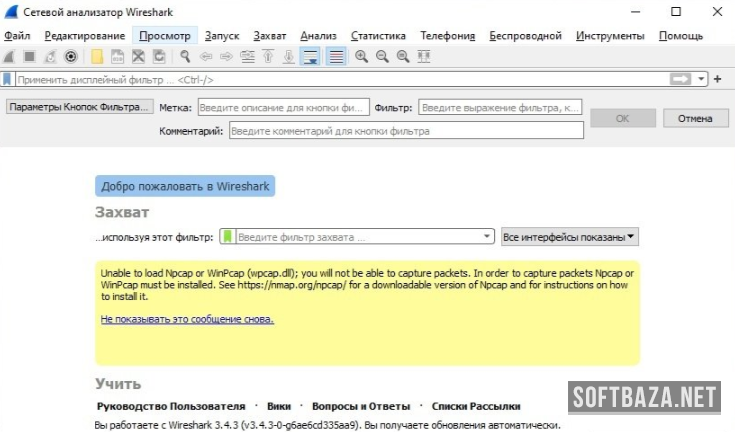Click the resize columns toolbar icon
Viewport: 735px width, 432px height.
(x=424, y=56)
